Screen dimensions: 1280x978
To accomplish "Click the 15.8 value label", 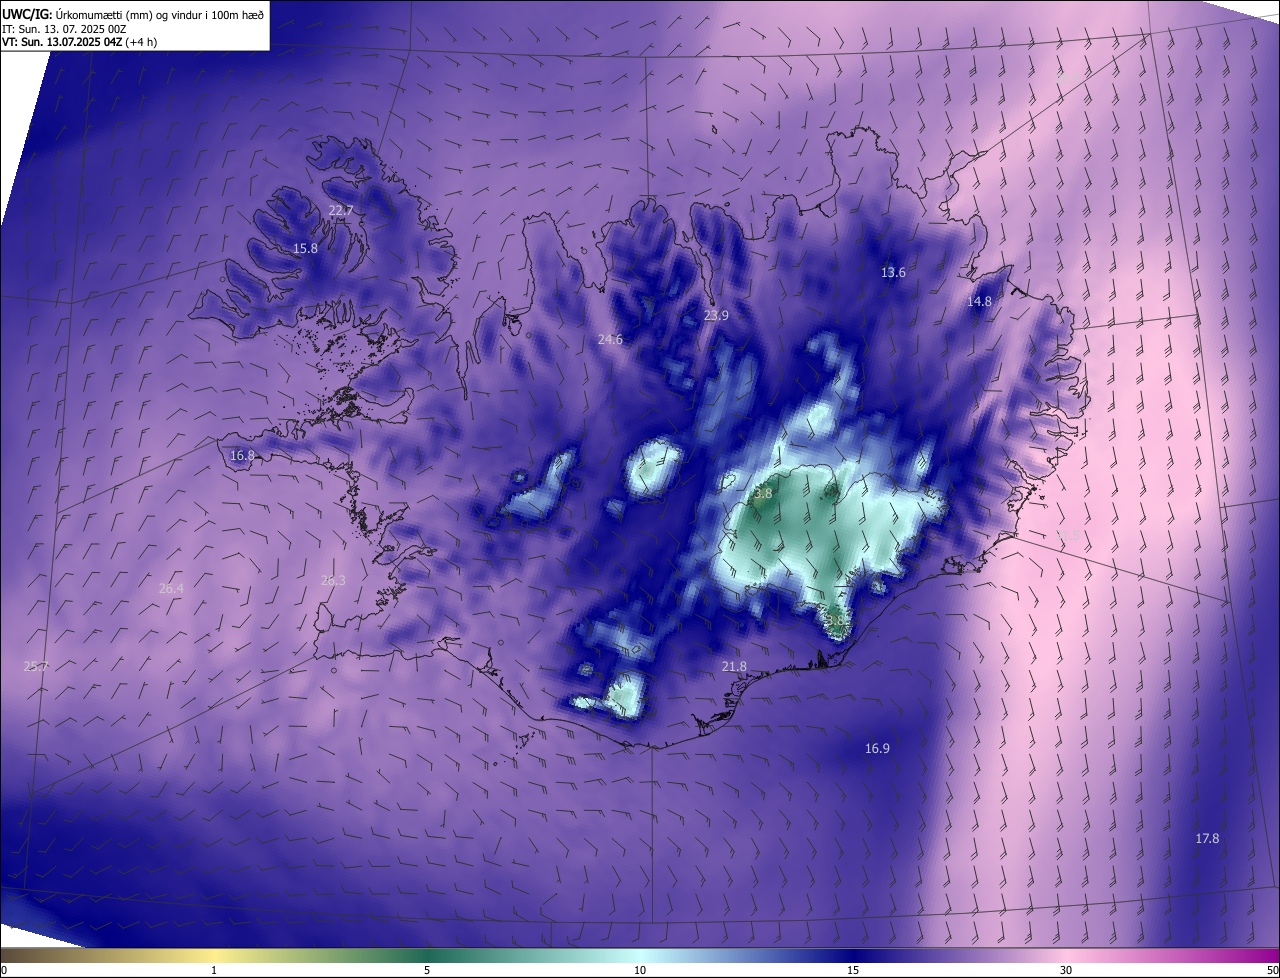I will click(x=305, y=248).
